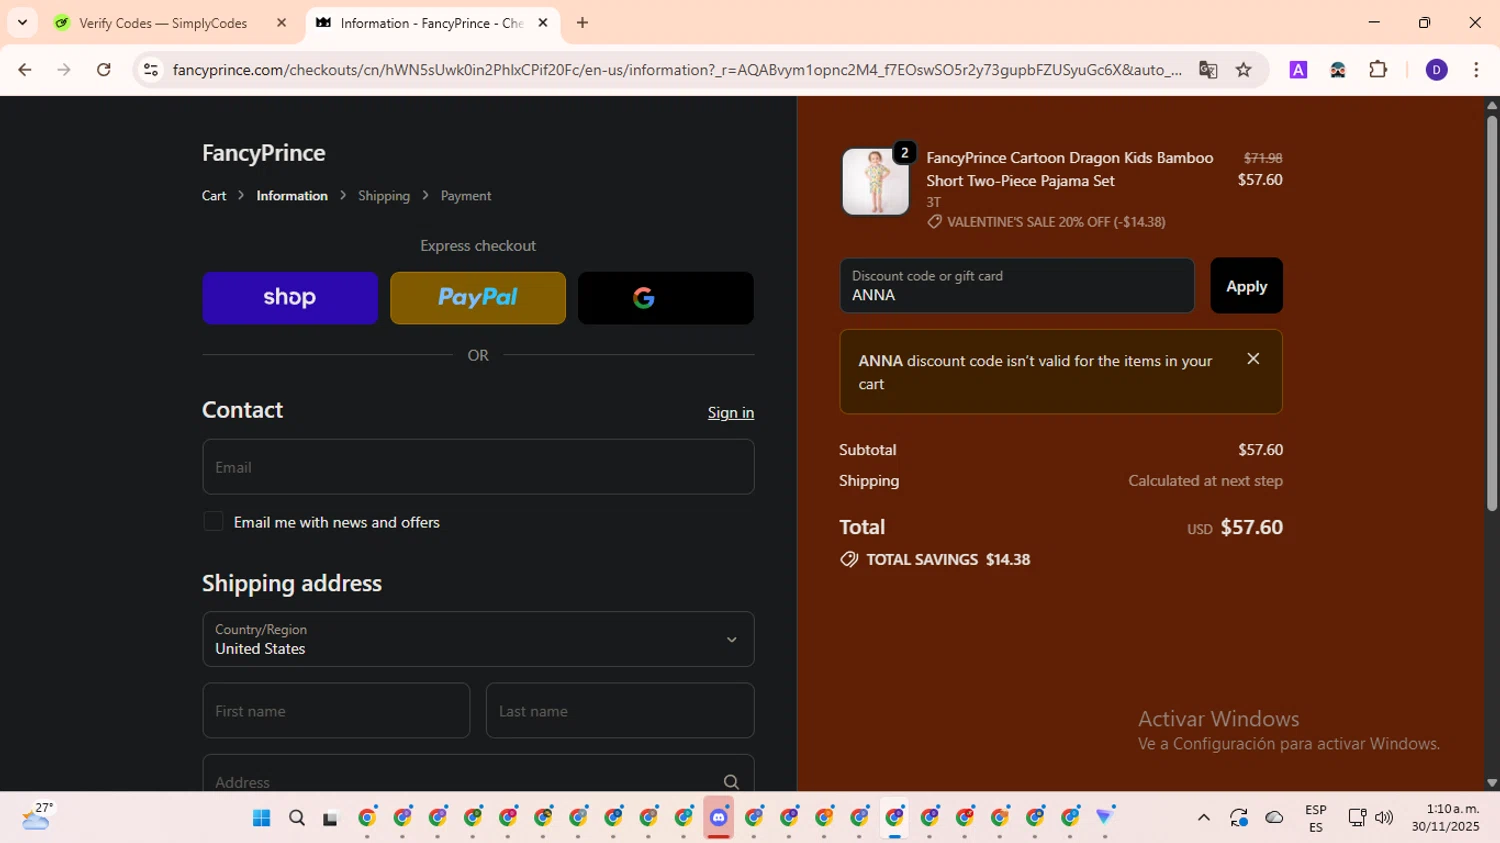The image size is (1500, 843).
Task: Apply the discount code
Action: (x=1246, y=286)
